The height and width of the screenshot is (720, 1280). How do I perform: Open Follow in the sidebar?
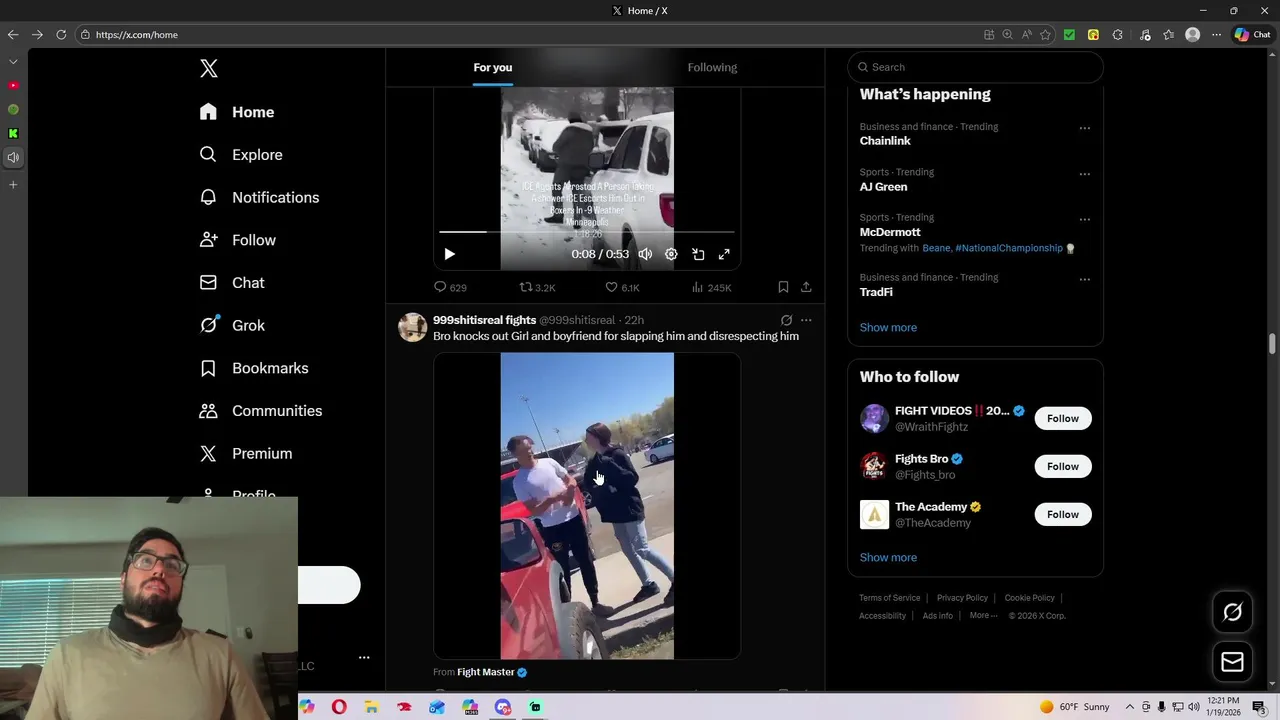pyautogui.click(x=237, y=240)
